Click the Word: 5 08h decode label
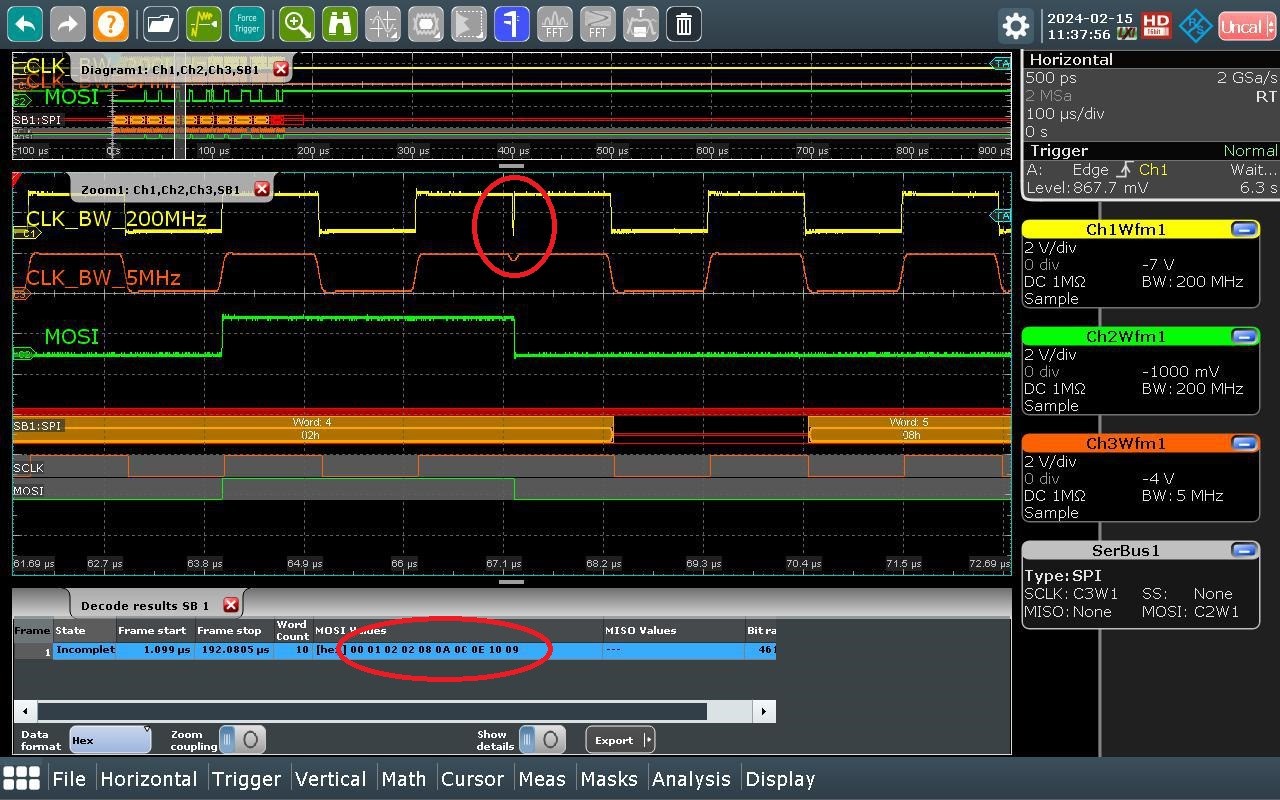The width and height of the screenshot is (1280, 800). (x=909, y=428)
